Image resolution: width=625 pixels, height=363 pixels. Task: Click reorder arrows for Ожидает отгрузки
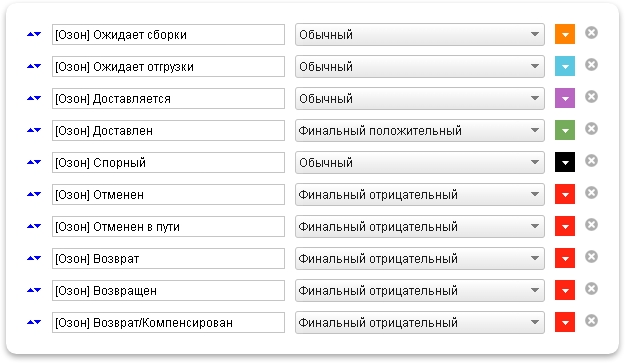click(x=34, y=66)
